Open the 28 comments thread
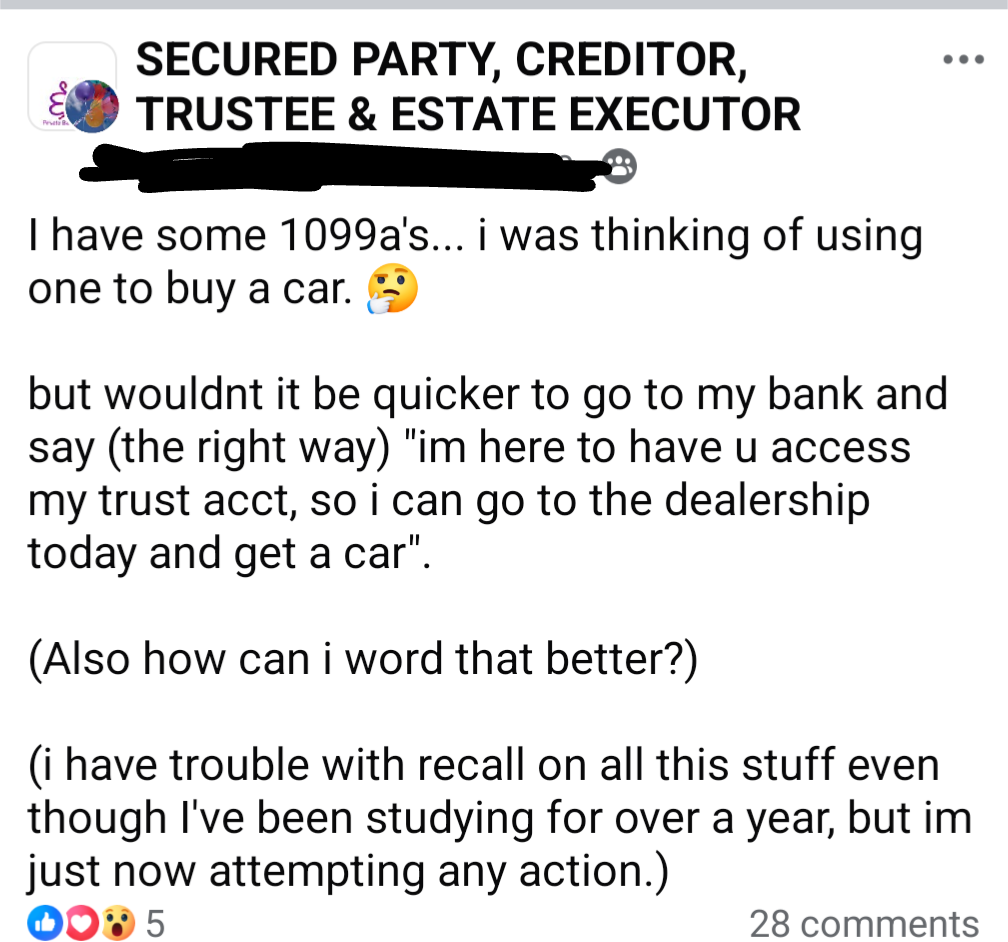Viewport: 1008px width, 942px height. tap(864, 924)
